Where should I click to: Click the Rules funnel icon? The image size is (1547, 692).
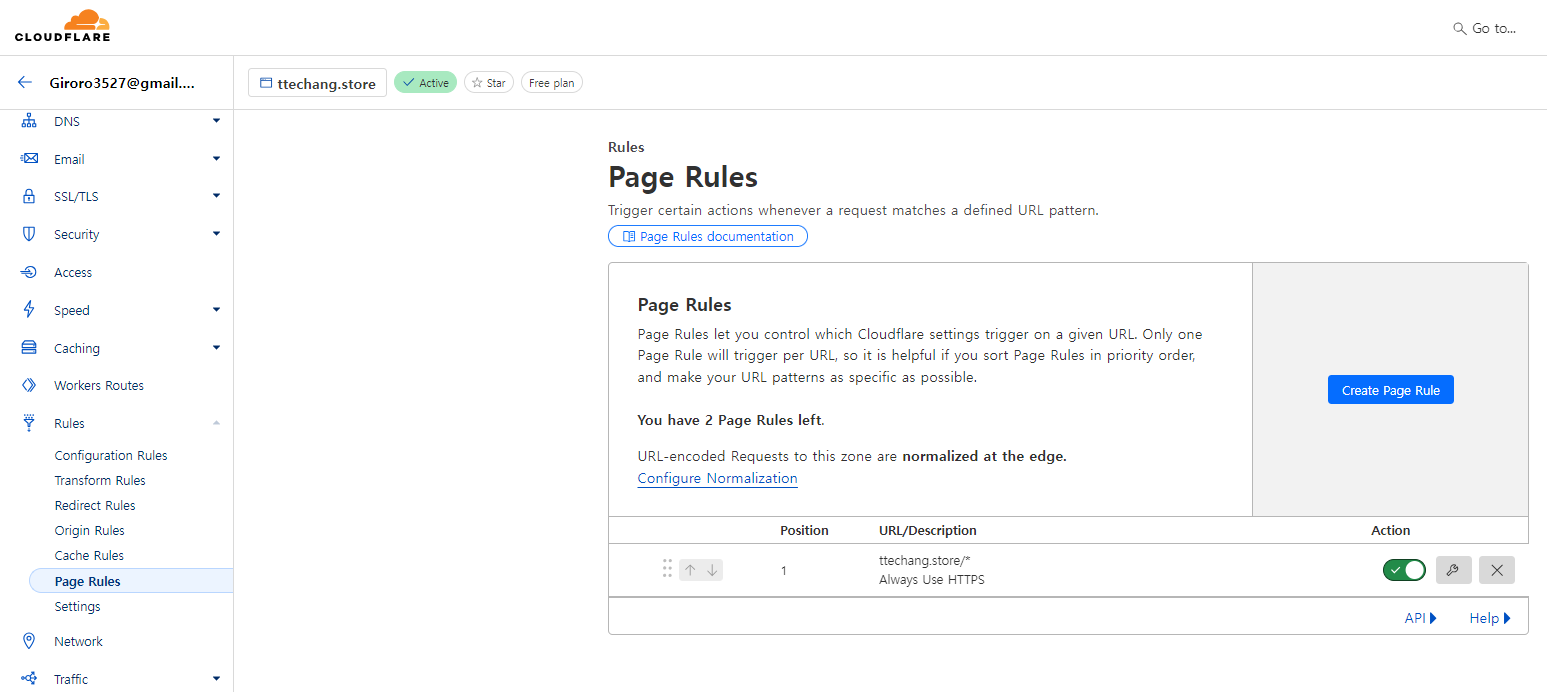pyautogui.click(x=29, y=423)
